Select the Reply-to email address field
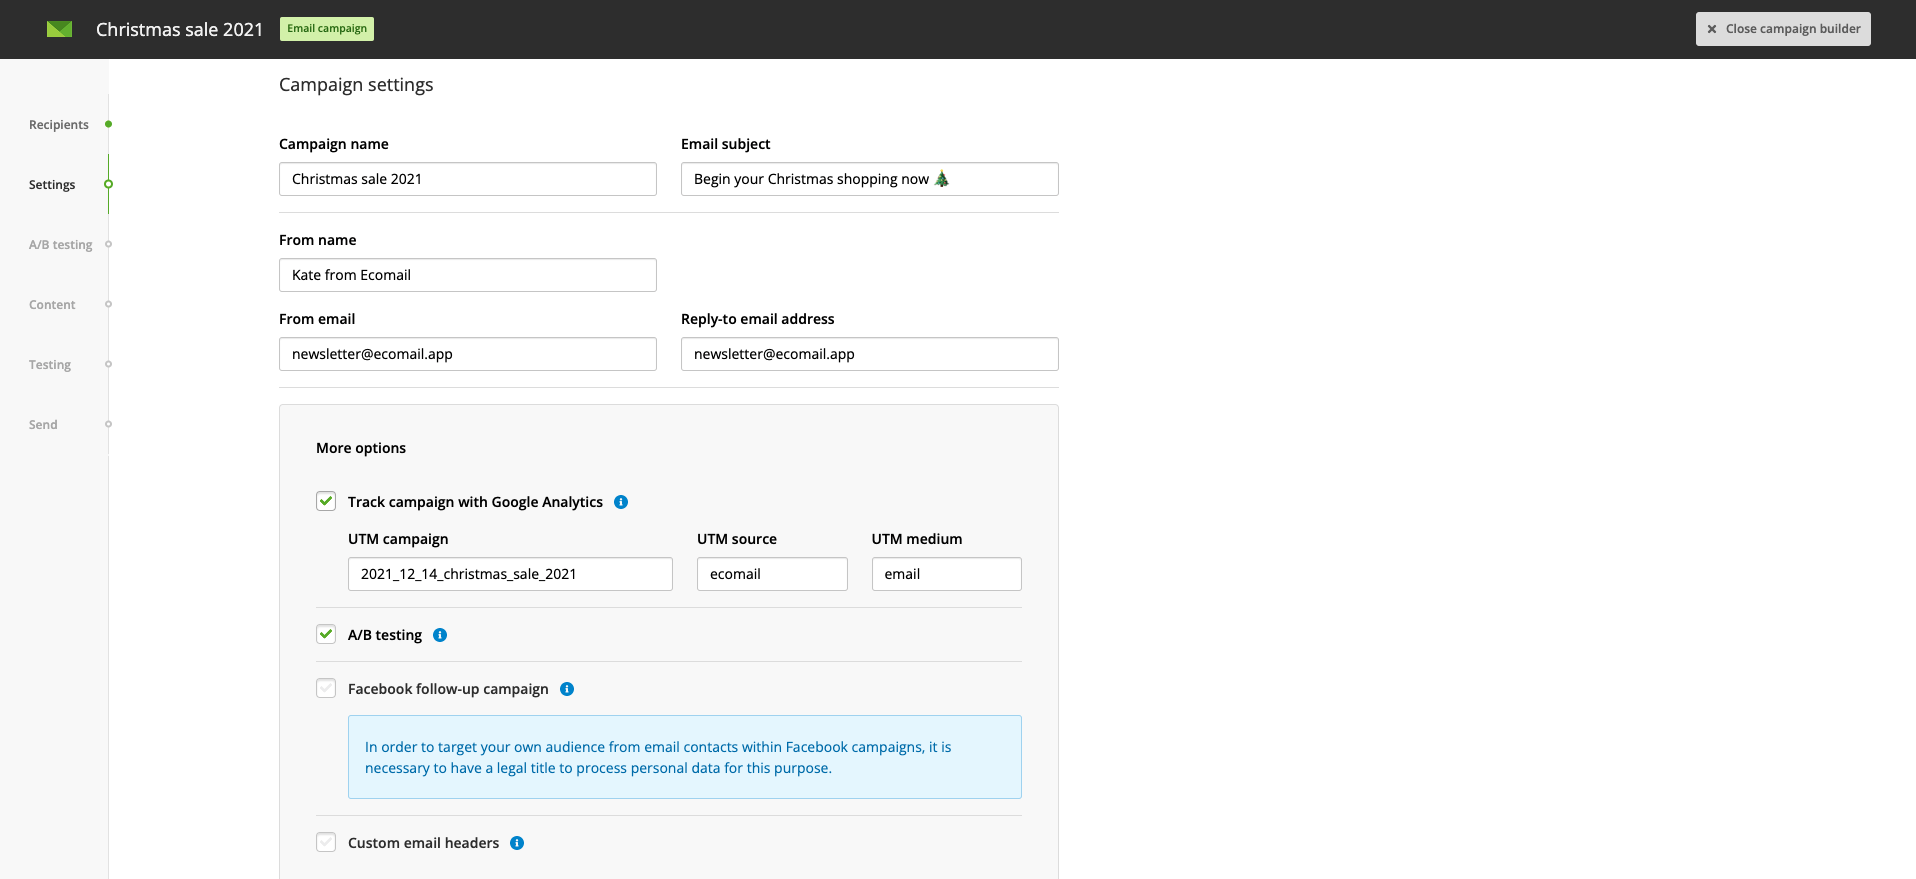This screenshot has height=879, width=1916. coord(870,354)
